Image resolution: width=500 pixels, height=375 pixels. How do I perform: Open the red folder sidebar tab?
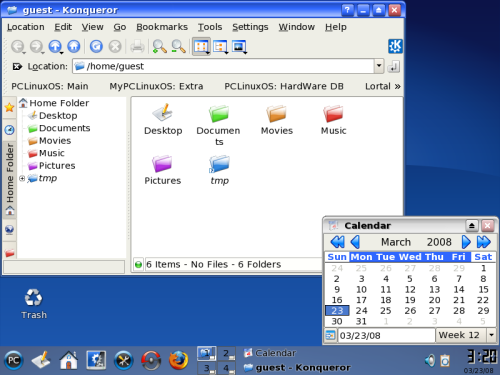9,253
